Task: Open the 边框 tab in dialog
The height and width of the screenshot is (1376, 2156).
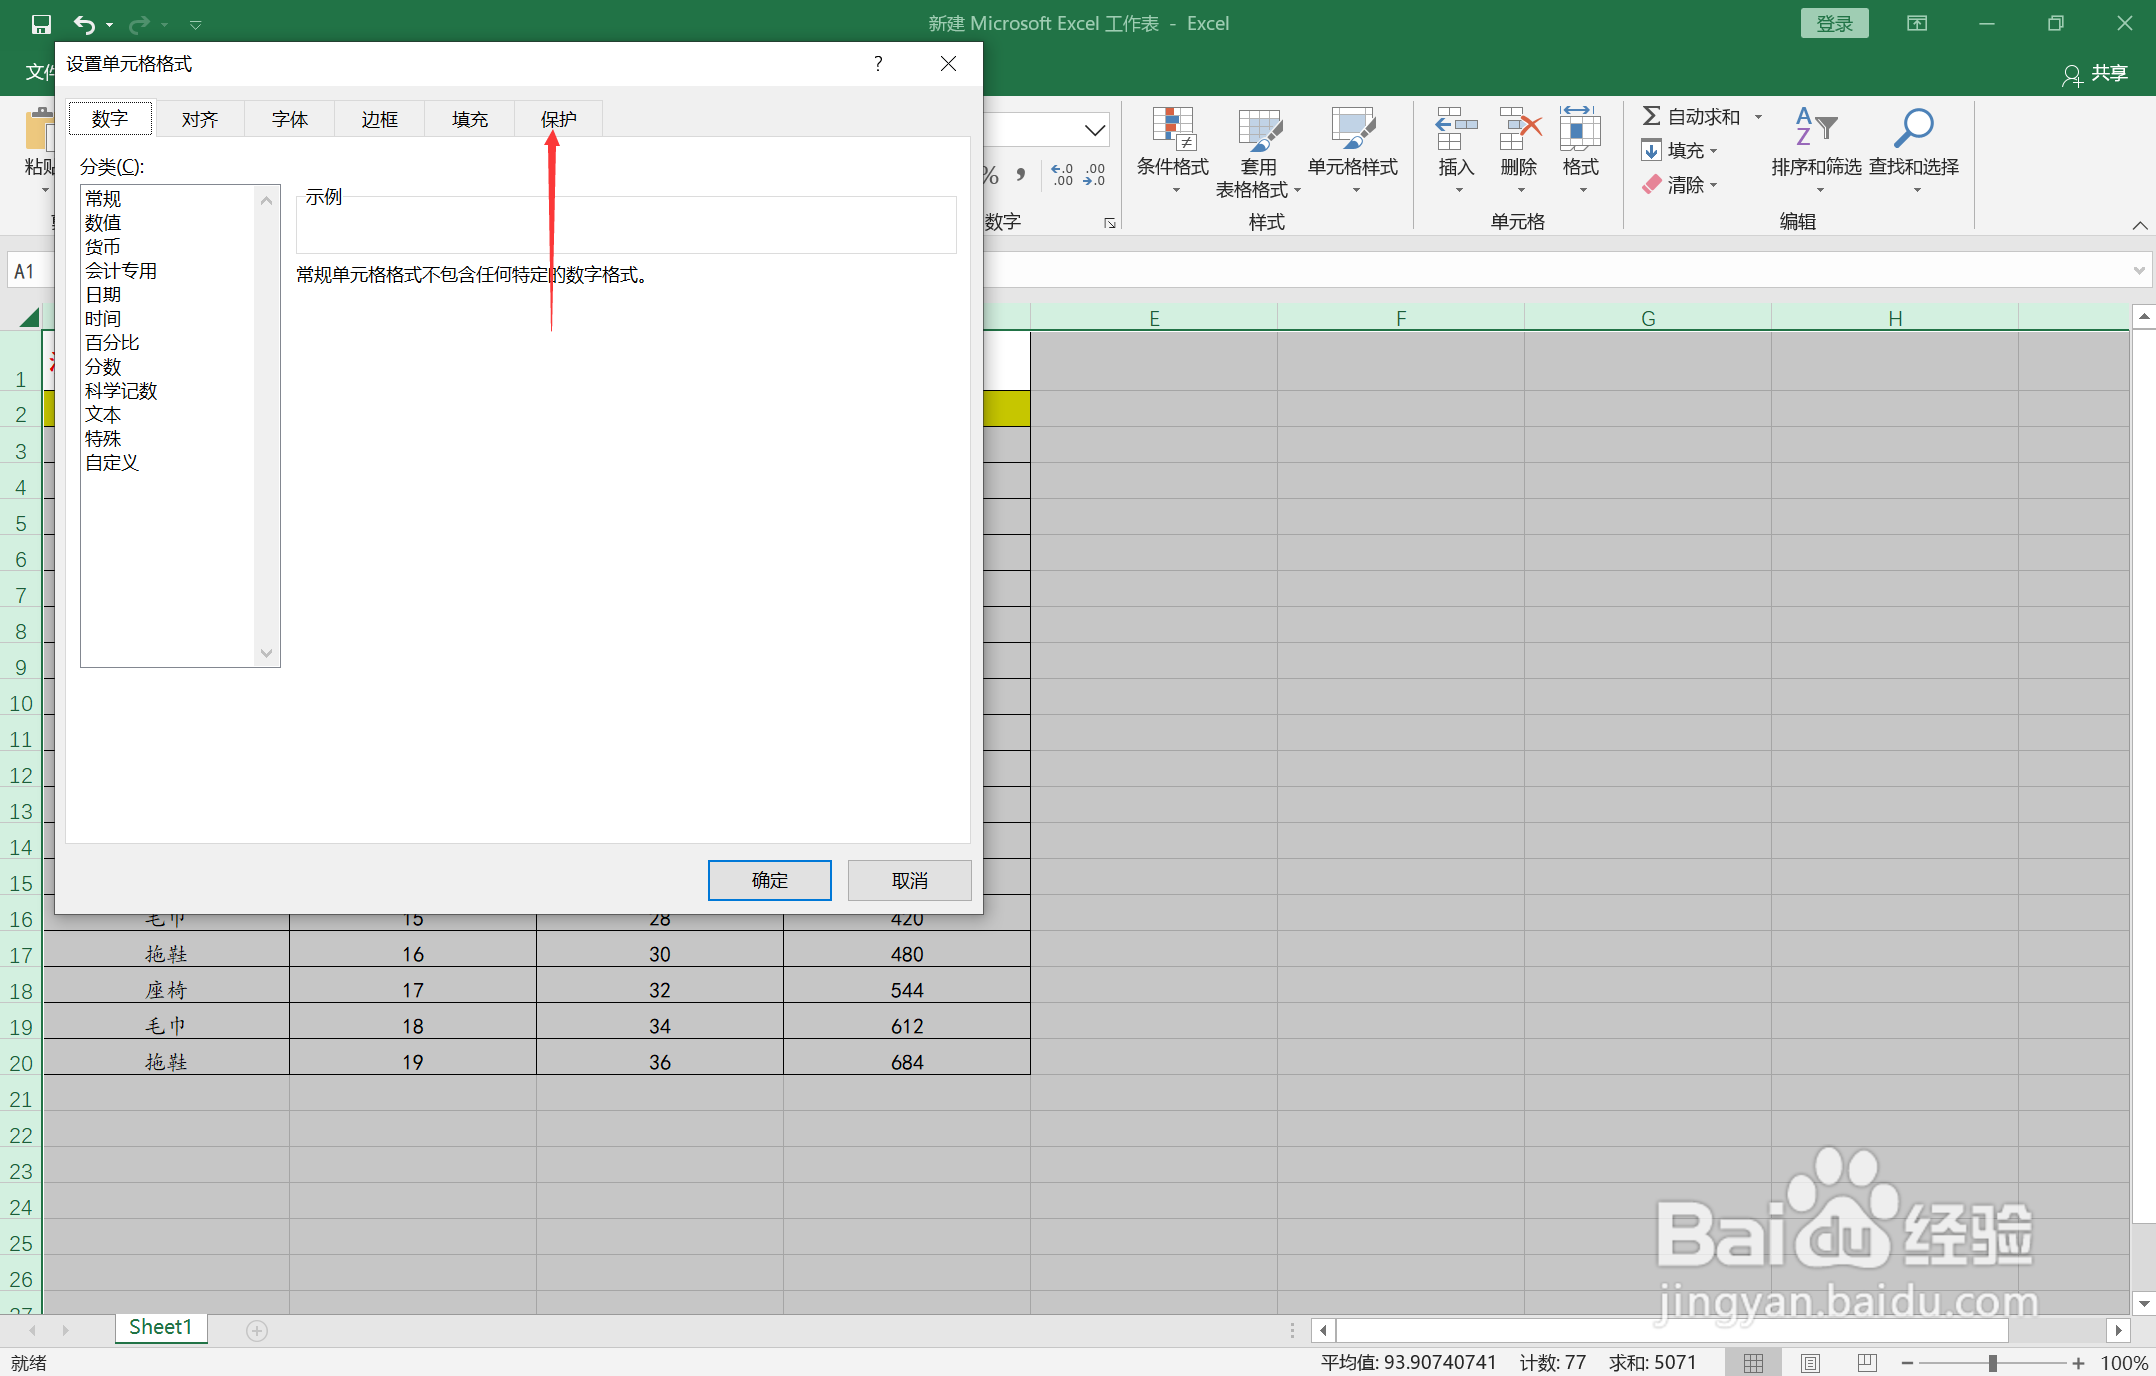Action: point(379,119)
